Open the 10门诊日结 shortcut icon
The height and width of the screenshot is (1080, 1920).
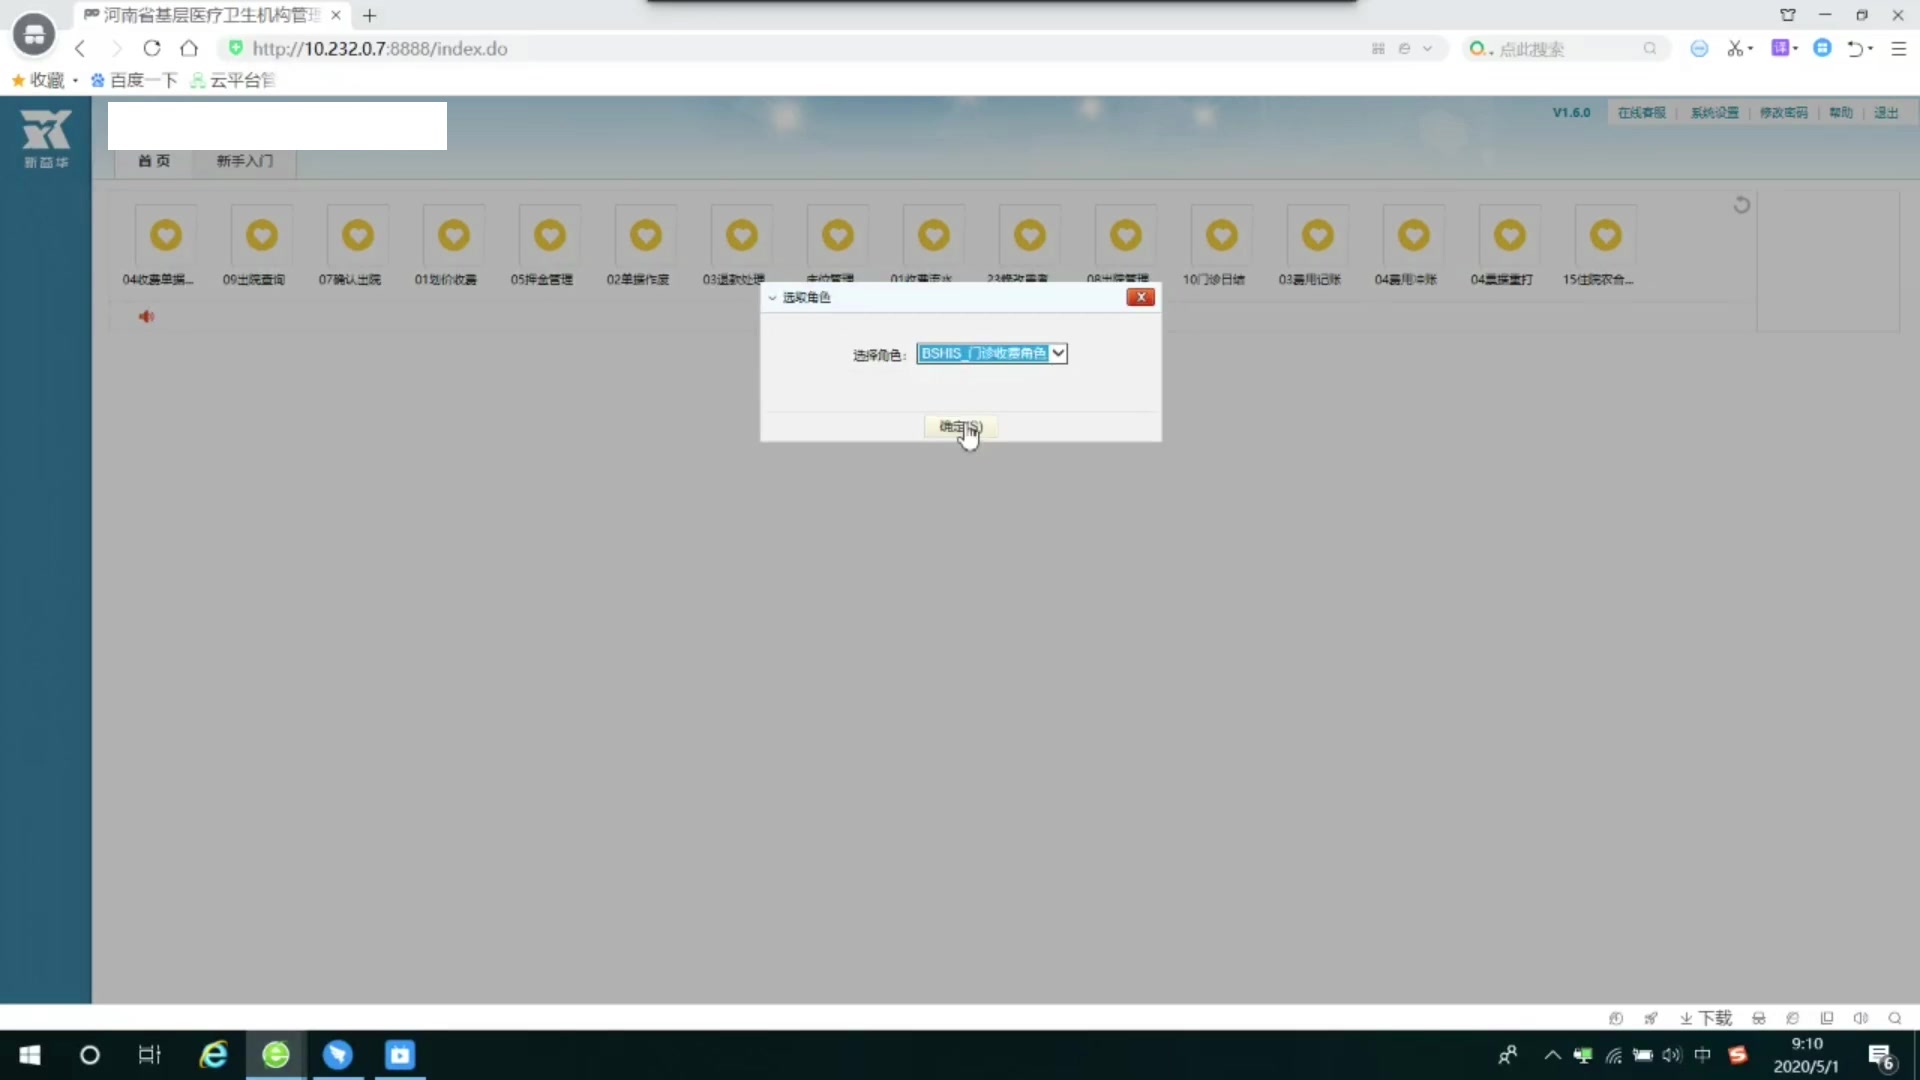pos(1222,236)
